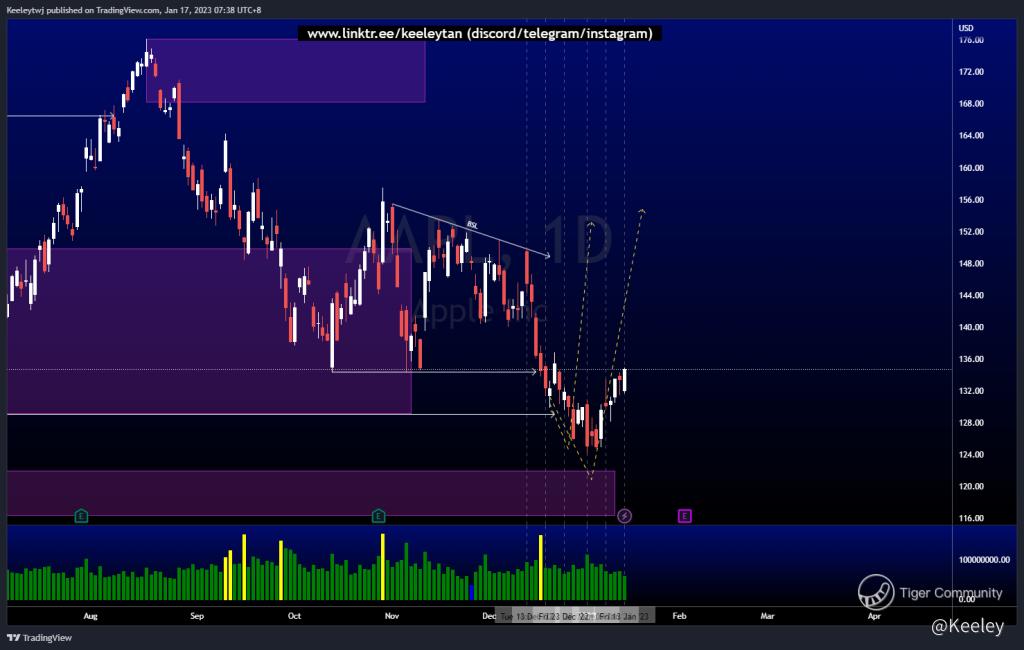Click the USD currency label on price axis

point(966,28)
